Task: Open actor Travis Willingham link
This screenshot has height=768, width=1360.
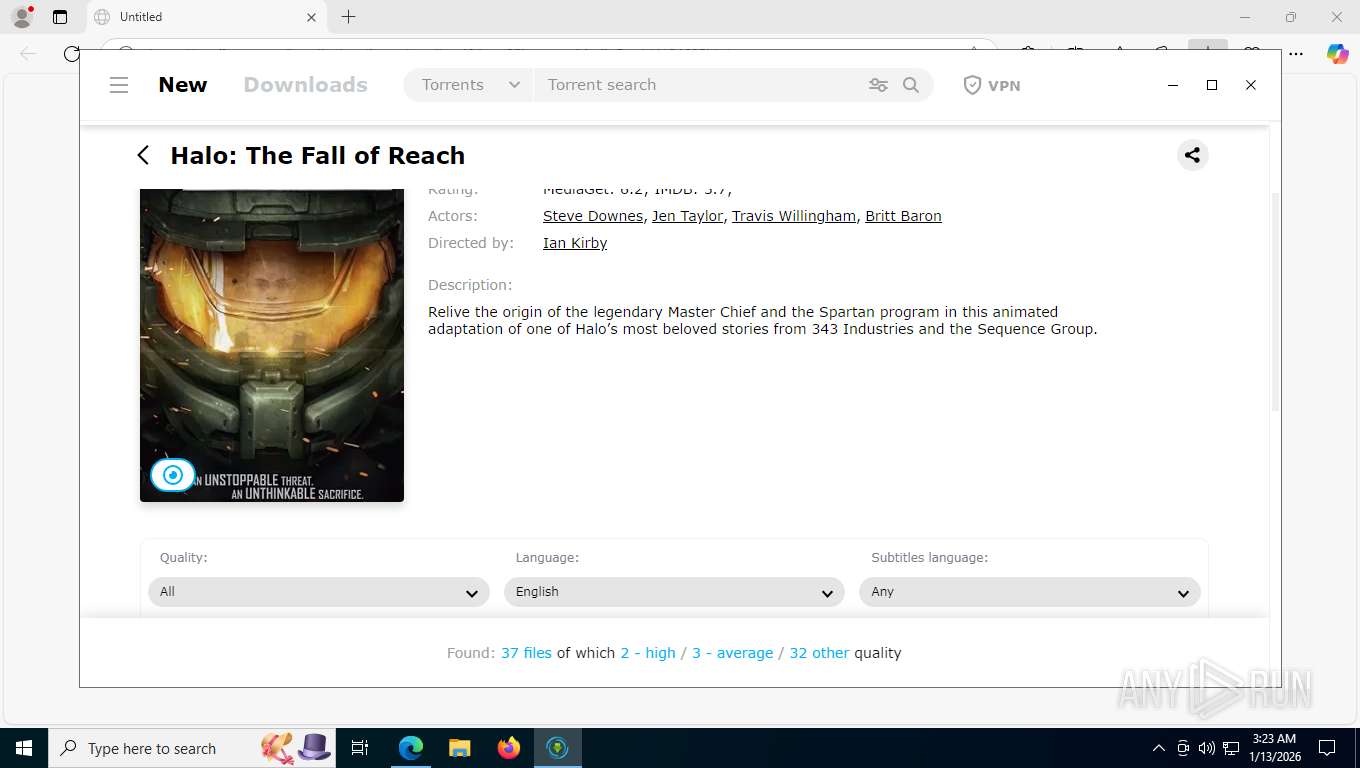Action: click(x=794, y=216)
